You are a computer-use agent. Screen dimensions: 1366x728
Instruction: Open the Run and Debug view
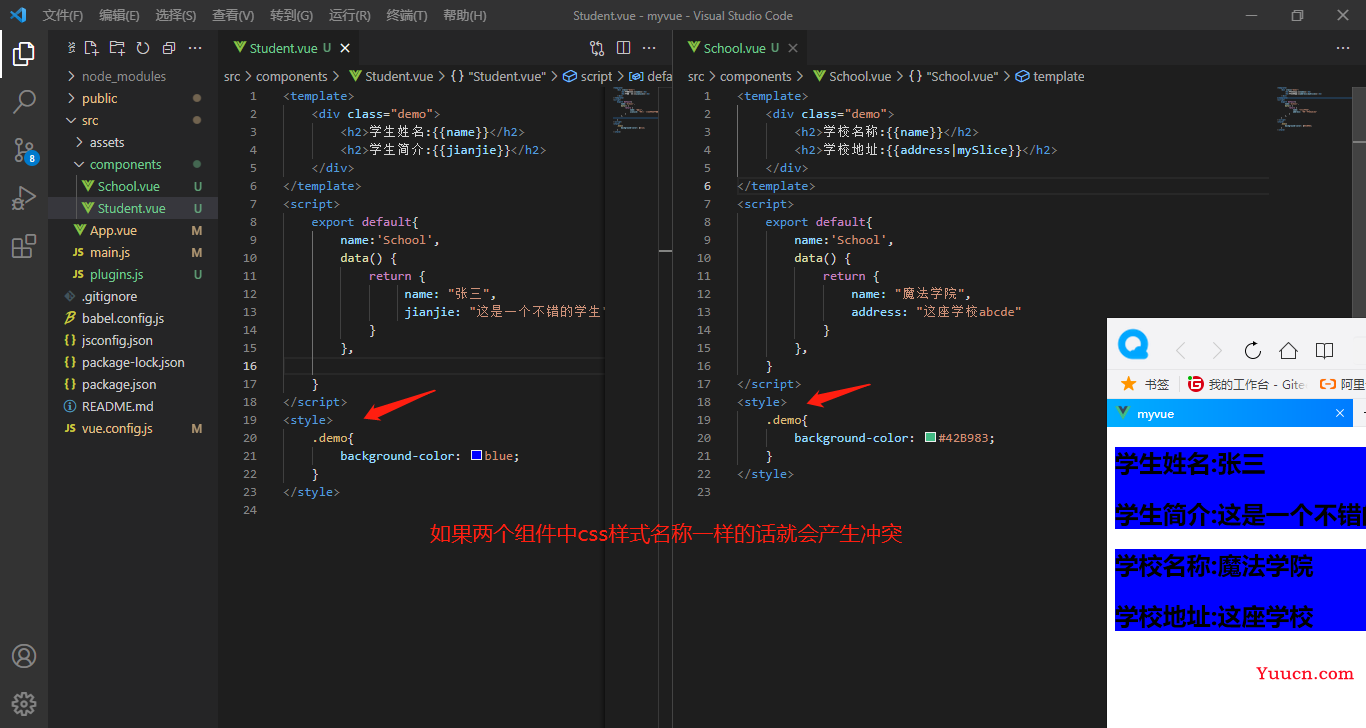coord(24,198)
